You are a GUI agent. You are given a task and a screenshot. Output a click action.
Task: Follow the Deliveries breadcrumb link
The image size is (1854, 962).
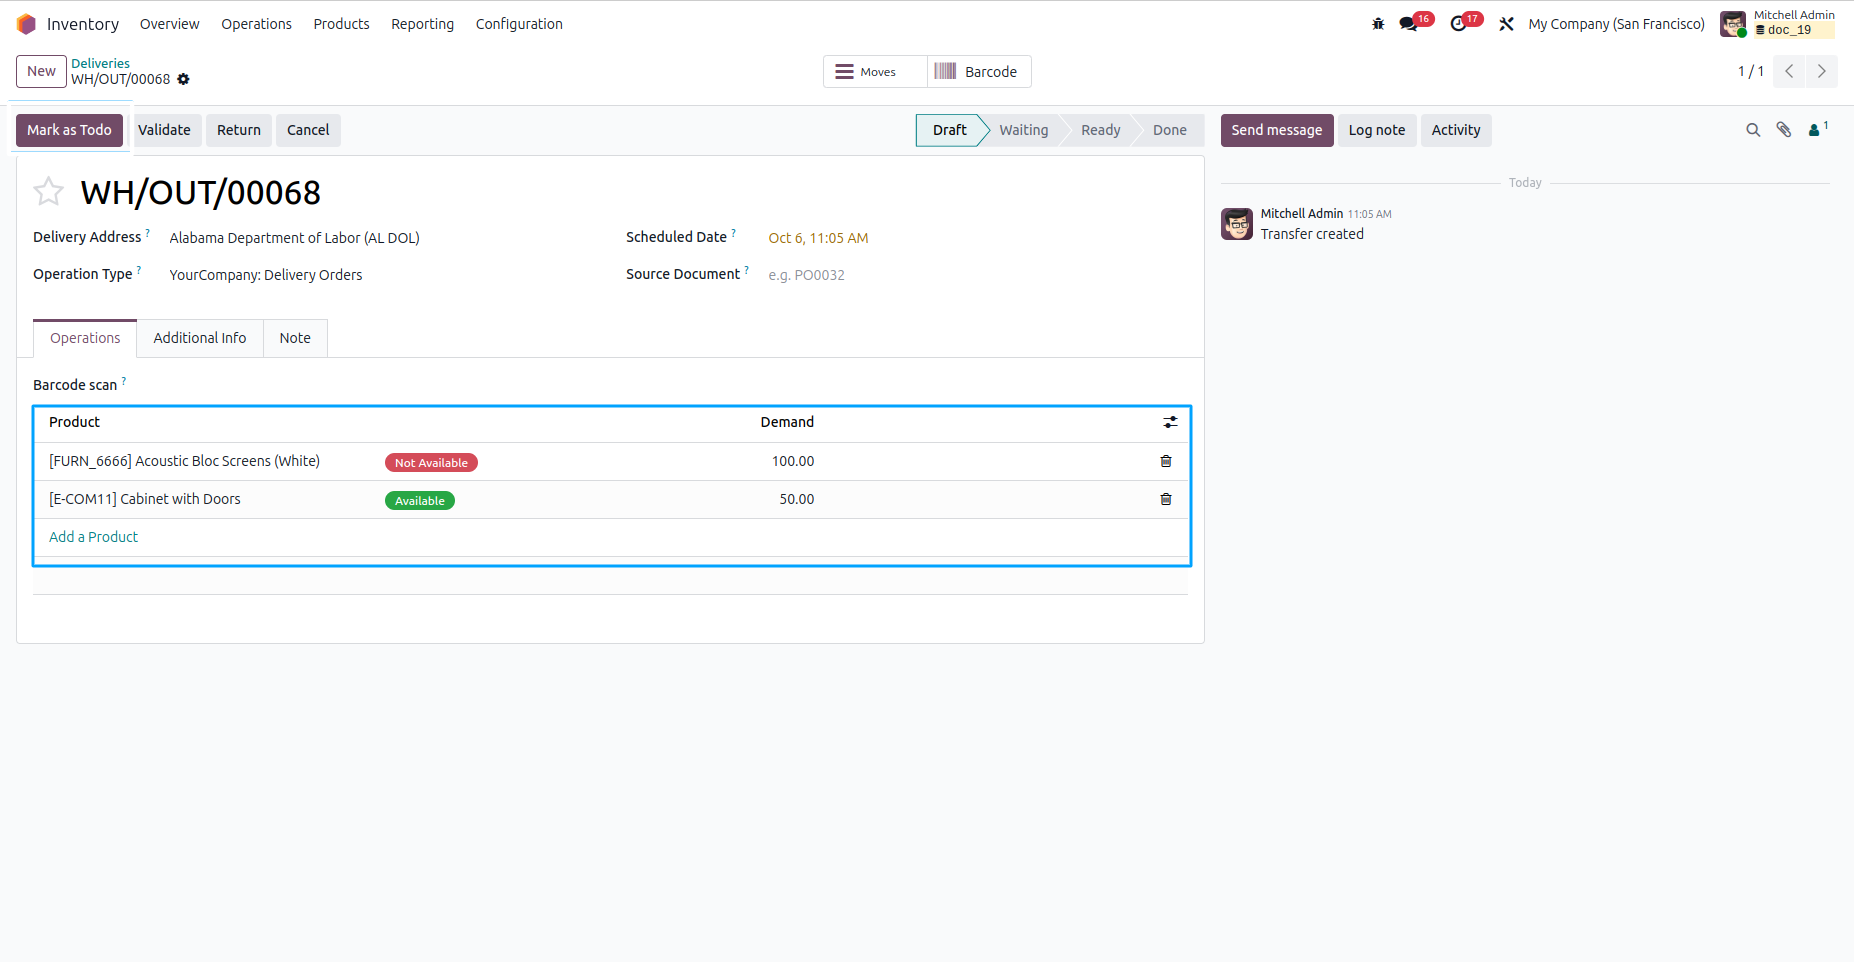pyautogui.click(x=100, y=63)
